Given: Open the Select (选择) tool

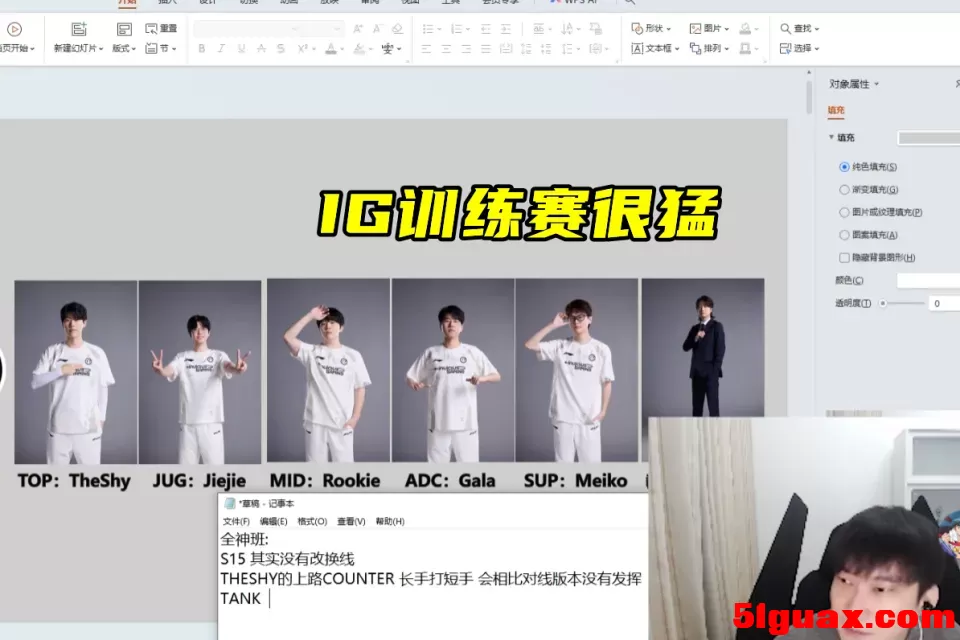Looking at the screenshot, I should (799, 48).
